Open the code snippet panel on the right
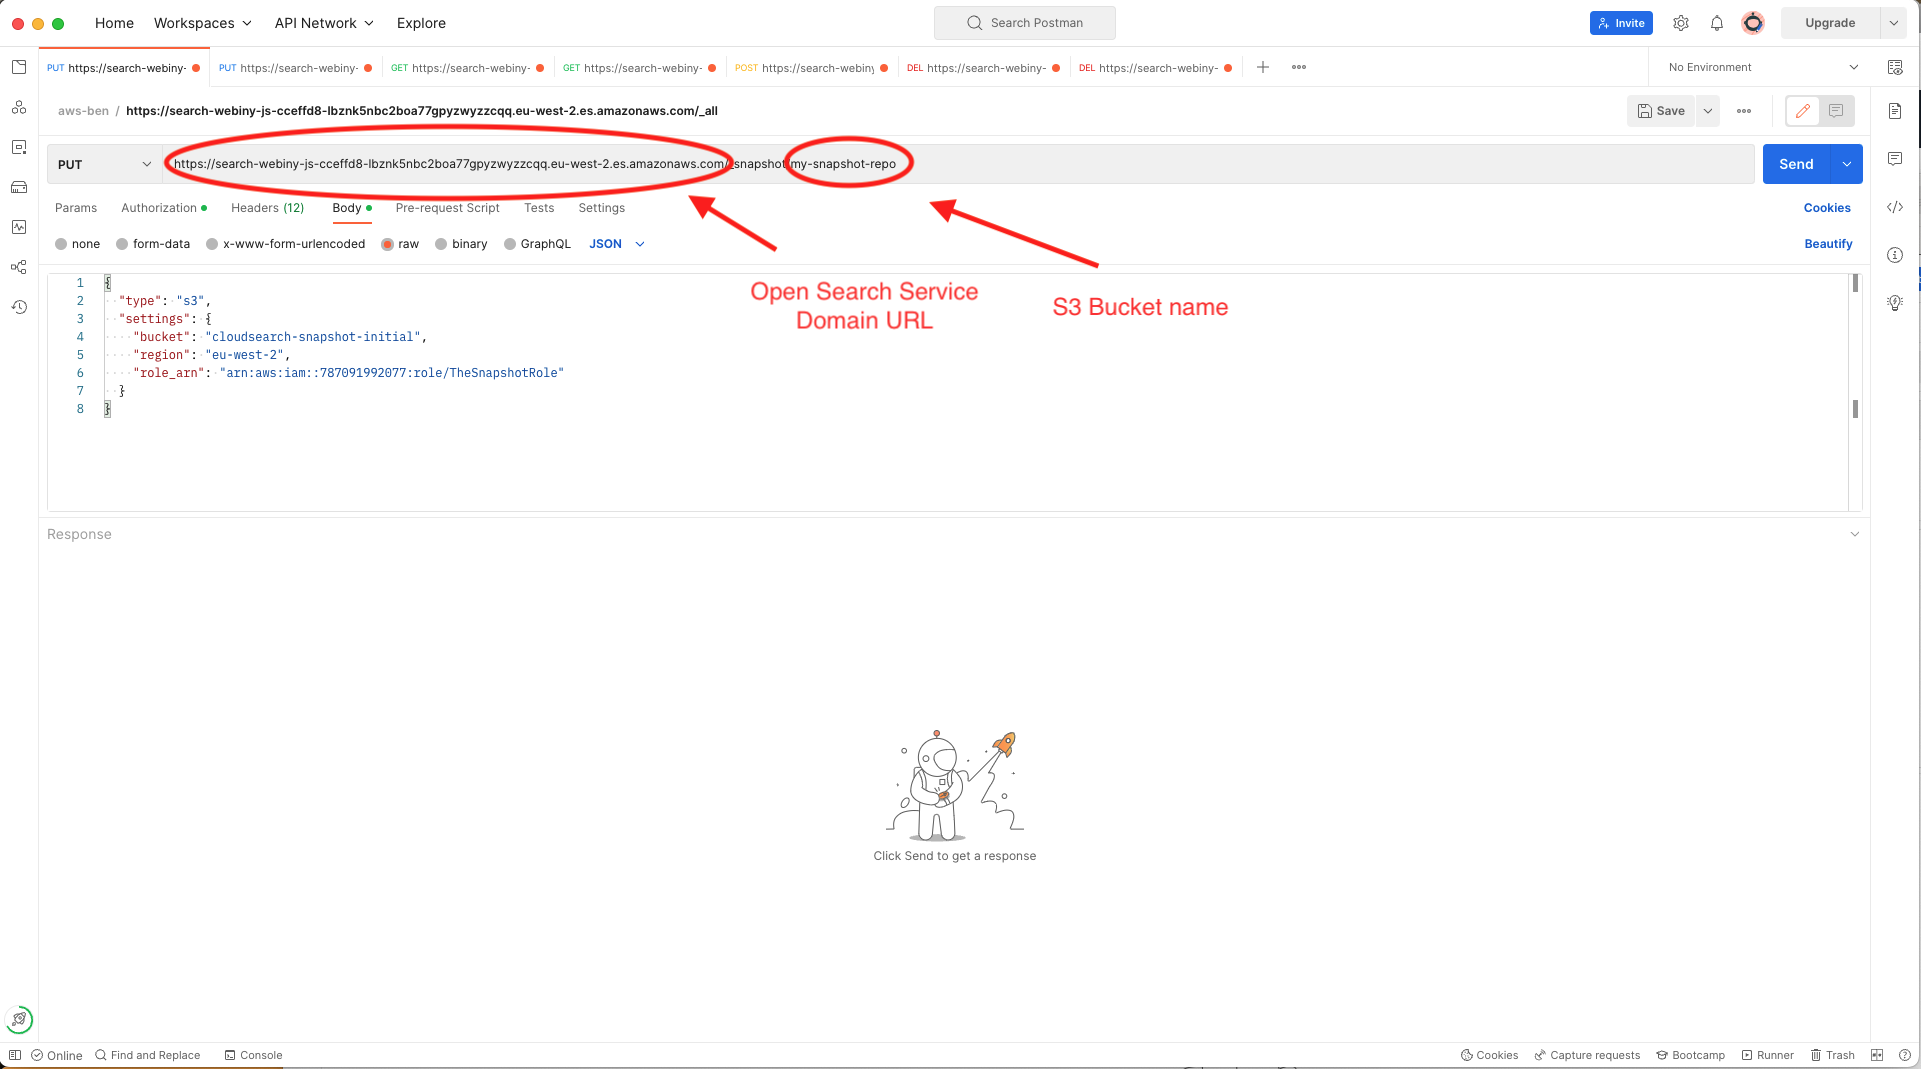 pos(1895,207)
